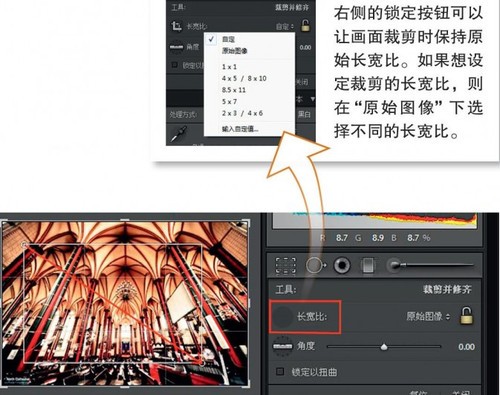Select the 1 x 1 ratio menu entry

tap(229, 67)
